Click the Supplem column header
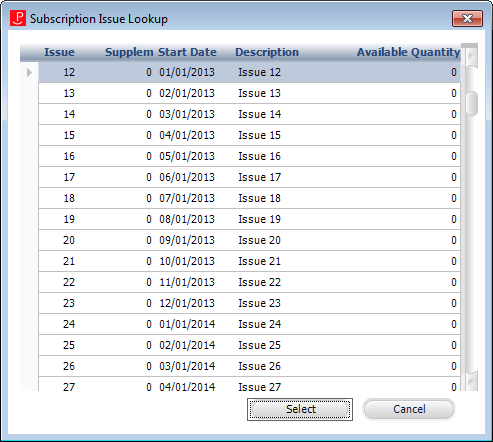This screenshot has width=493, height=442. [129, 52]
